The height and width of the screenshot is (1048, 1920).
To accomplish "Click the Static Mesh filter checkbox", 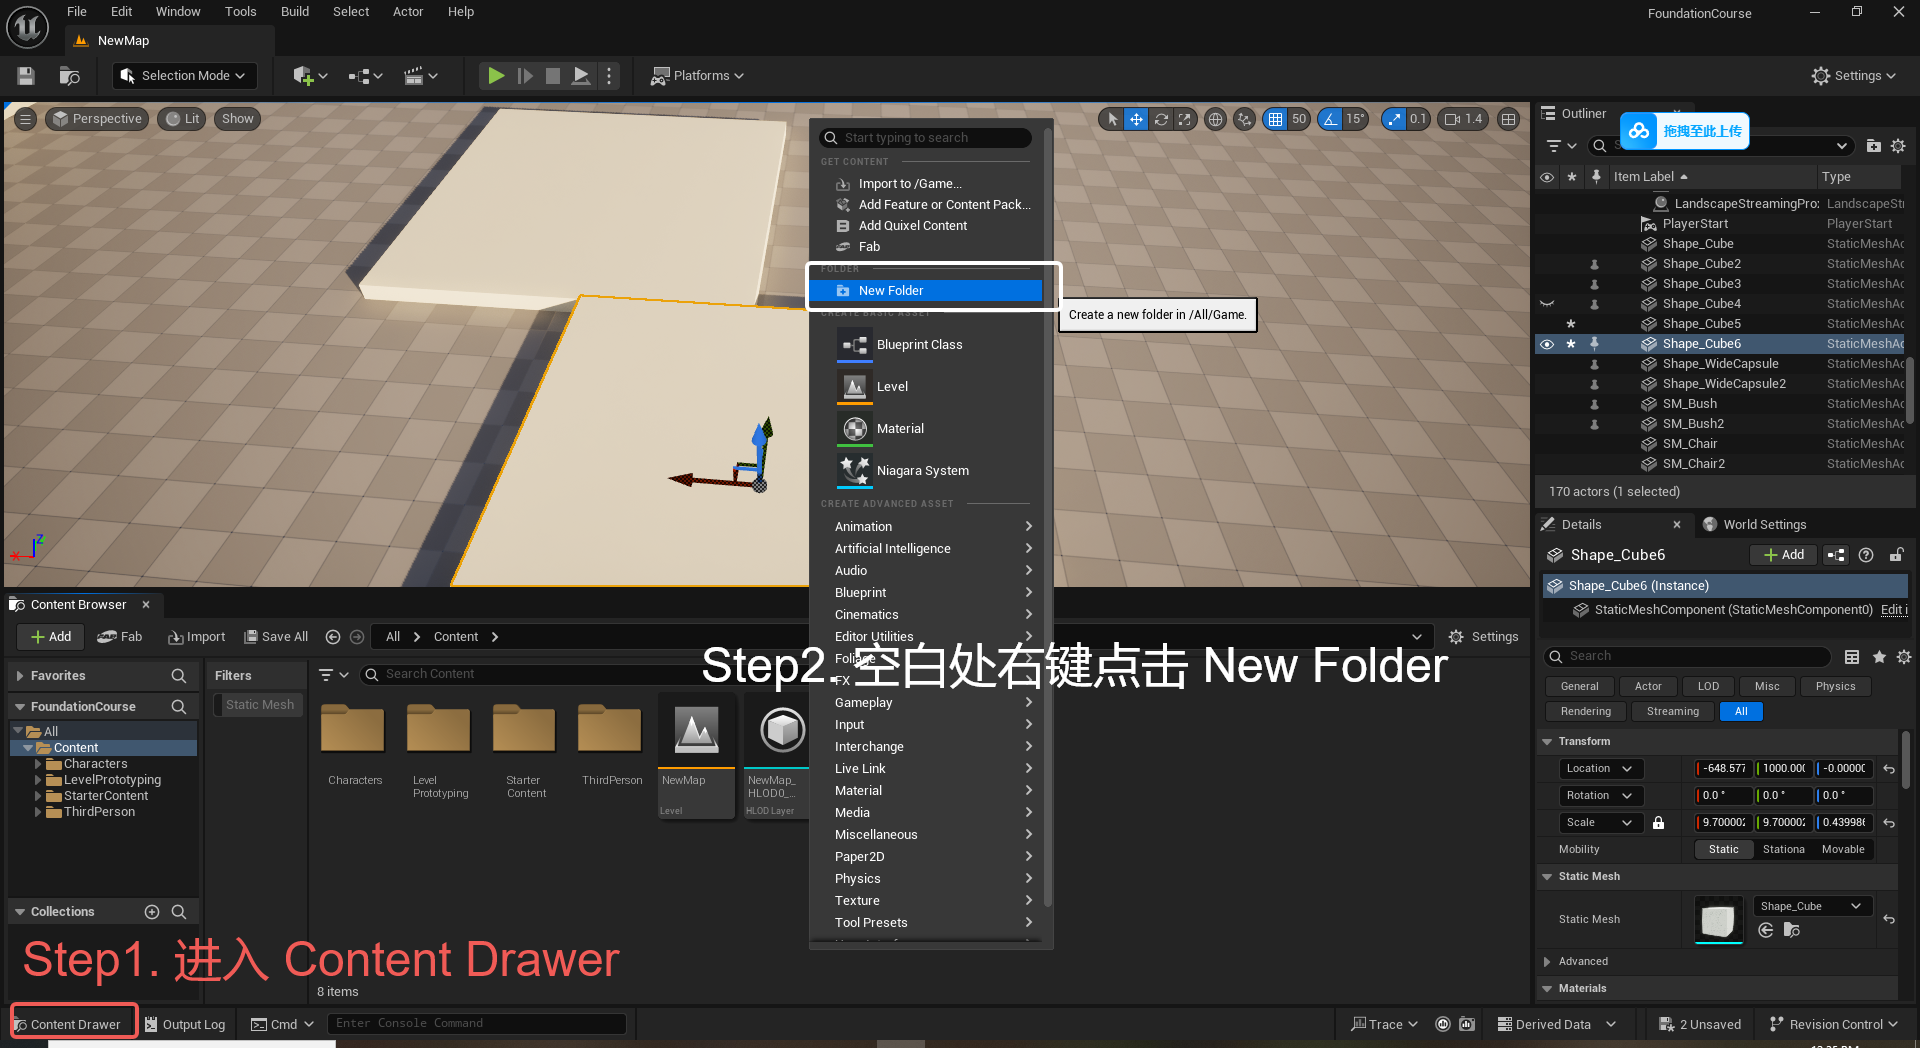I will [x=259, y=705].
